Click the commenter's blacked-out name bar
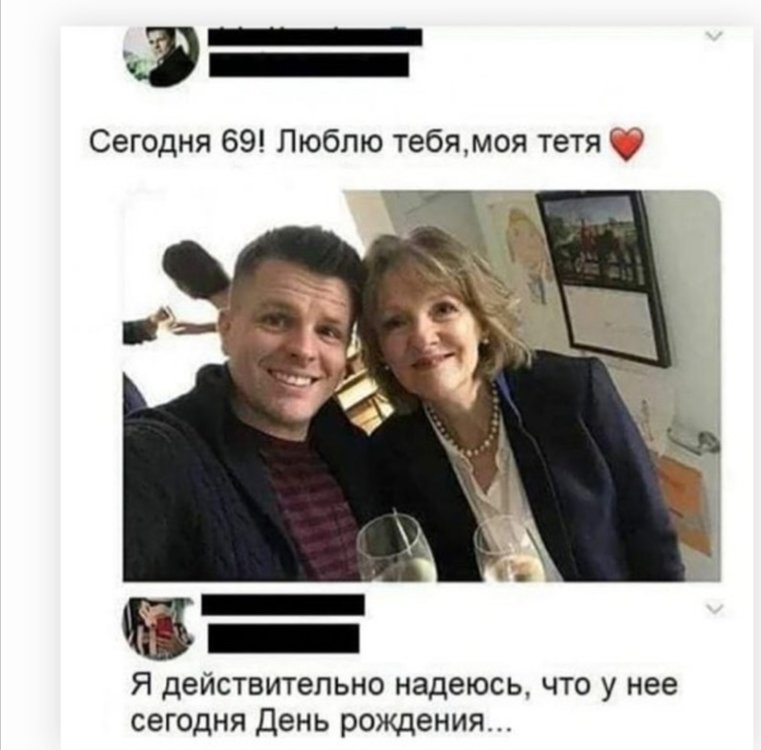The width and height of the screenshot is (761, 750). pos(283,605)
